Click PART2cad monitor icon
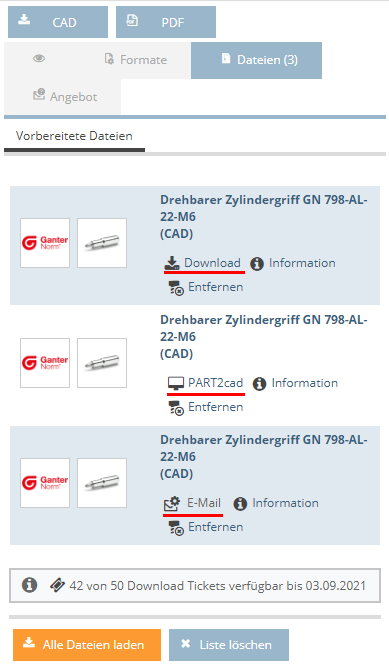Image resolution: width=389 pixels, height=668 pixels. tap(176, 383)
